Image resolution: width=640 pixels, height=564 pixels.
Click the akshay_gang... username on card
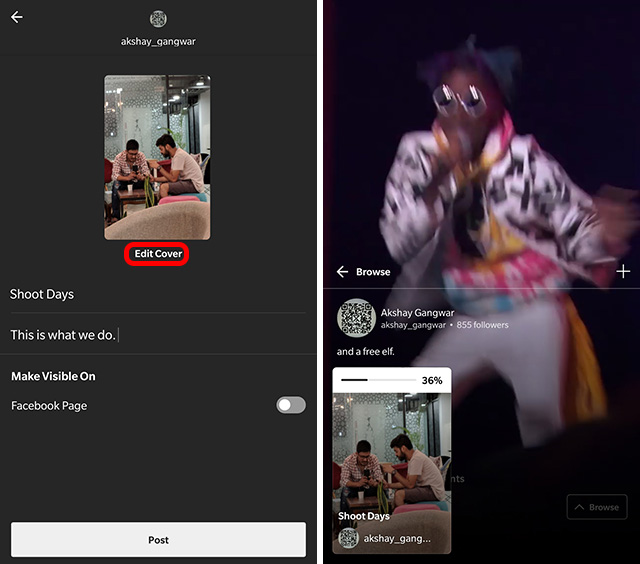398,538
